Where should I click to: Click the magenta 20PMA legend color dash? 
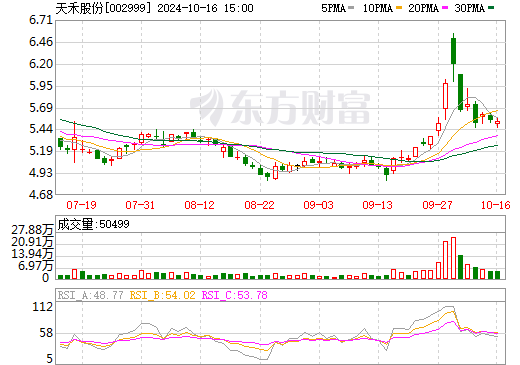click(x=445, y=7)
